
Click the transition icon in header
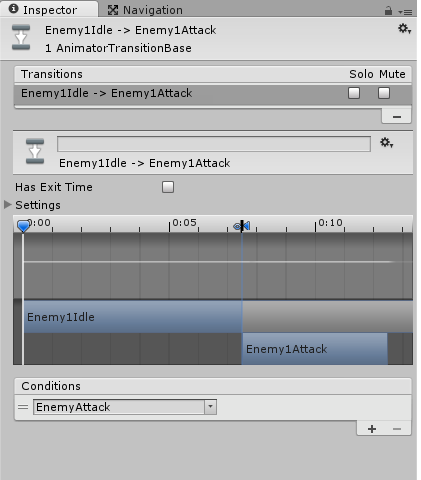click(21, 37)
